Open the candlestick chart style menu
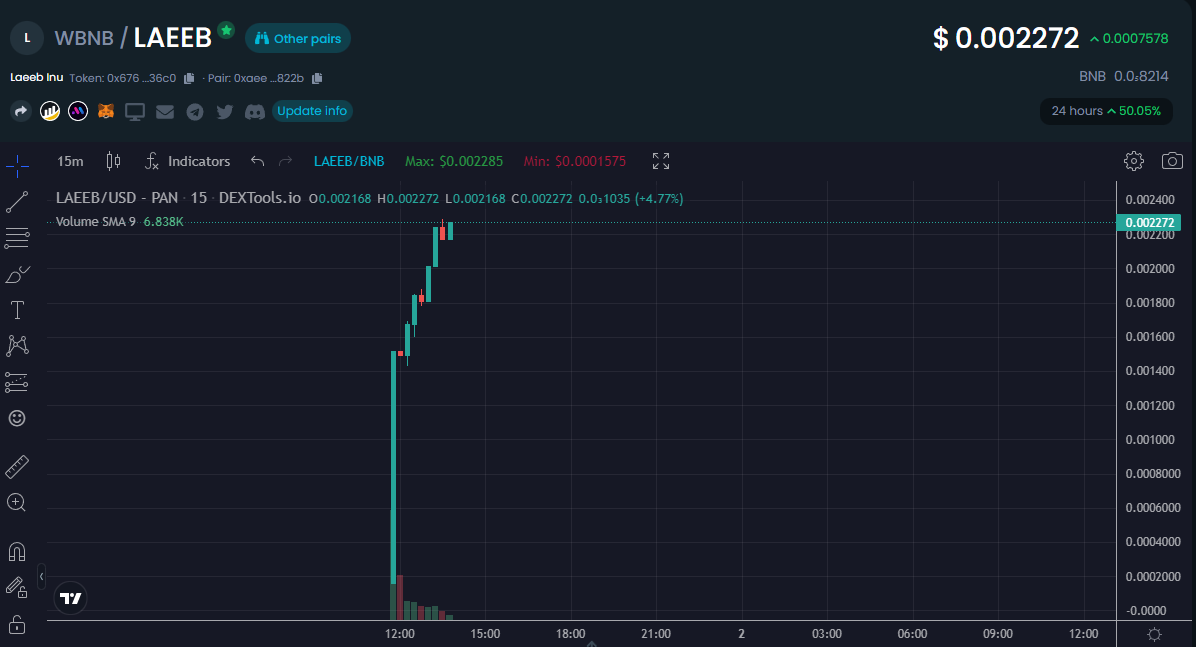The width and height of the screenshot is (1196, 647). [114, 161]
